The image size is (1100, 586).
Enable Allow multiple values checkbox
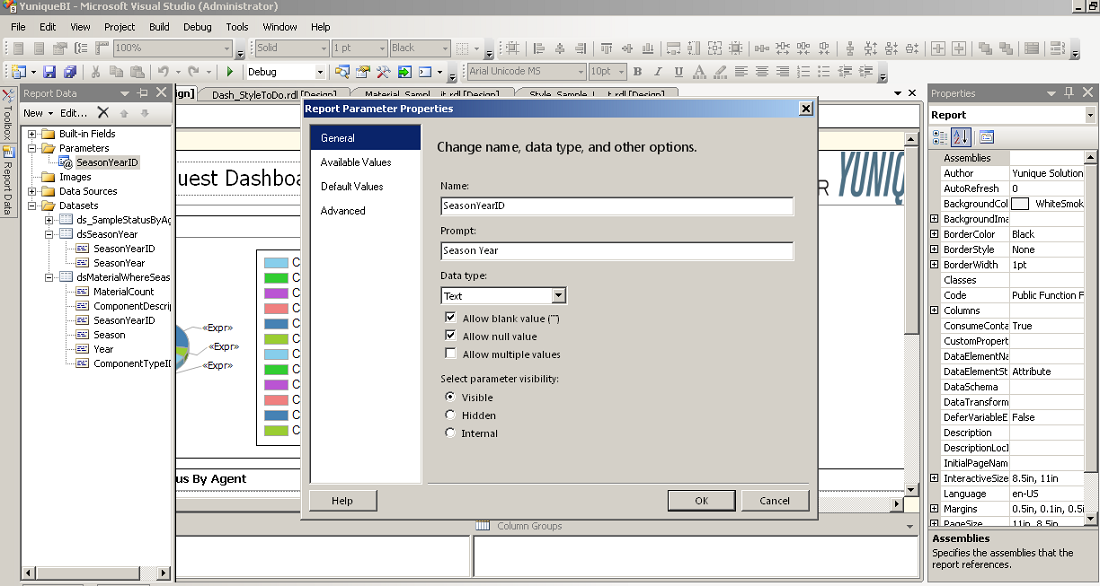(450, 354)
